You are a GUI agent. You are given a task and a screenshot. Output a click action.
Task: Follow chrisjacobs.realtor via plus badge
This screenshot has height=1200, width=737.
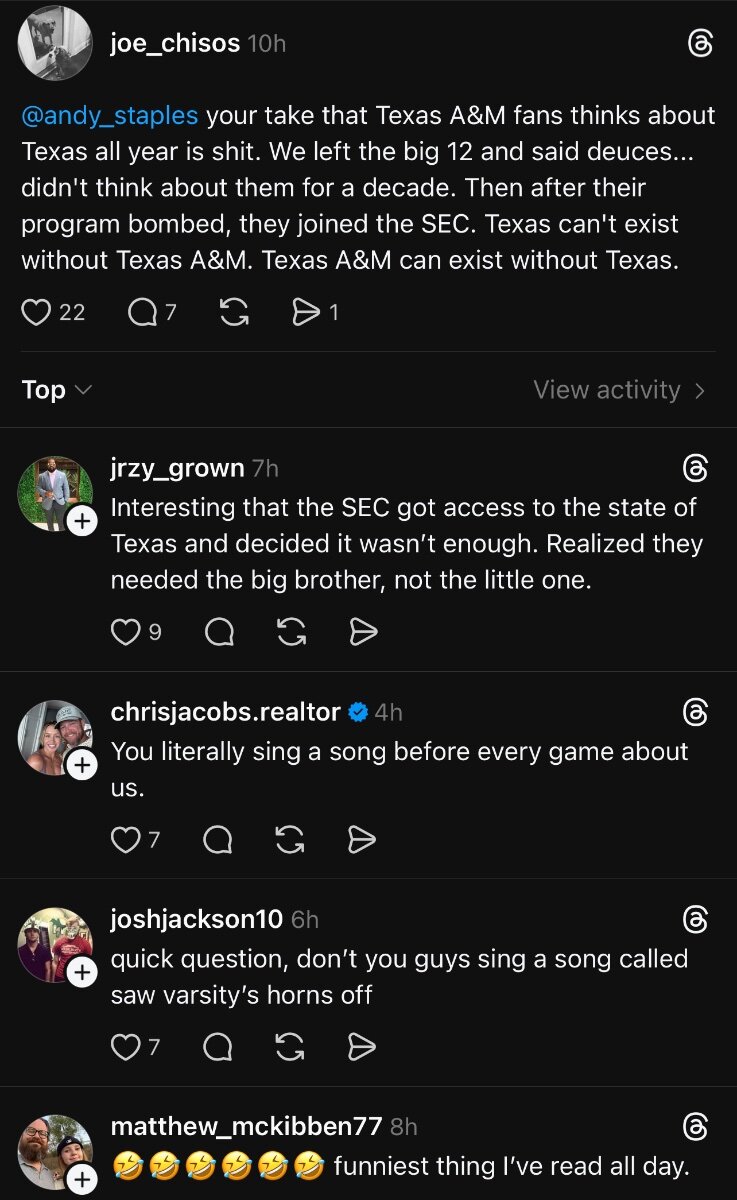point(82,765)
